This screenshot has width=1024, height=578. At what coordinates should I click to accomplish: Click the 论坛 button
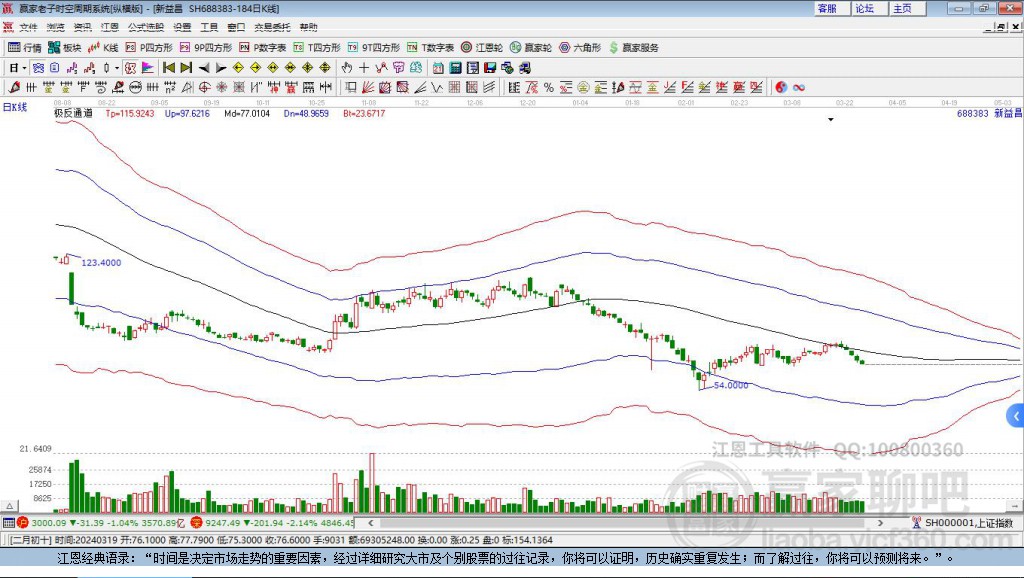869,8
